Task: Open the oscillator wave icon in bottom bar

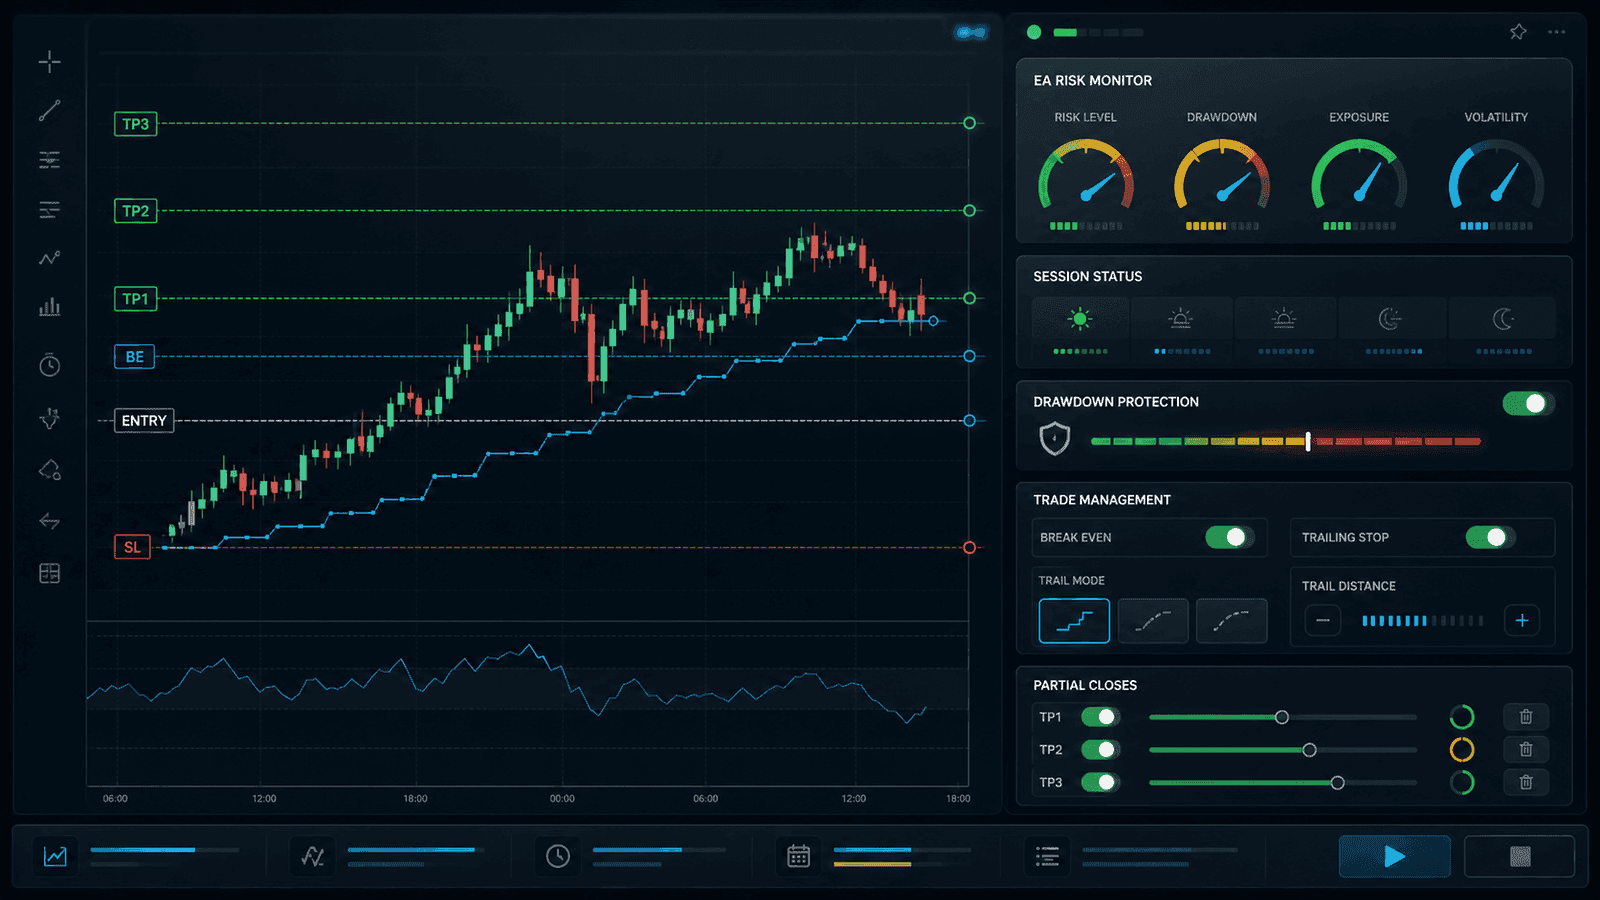Action: click(x=313, y=856)
